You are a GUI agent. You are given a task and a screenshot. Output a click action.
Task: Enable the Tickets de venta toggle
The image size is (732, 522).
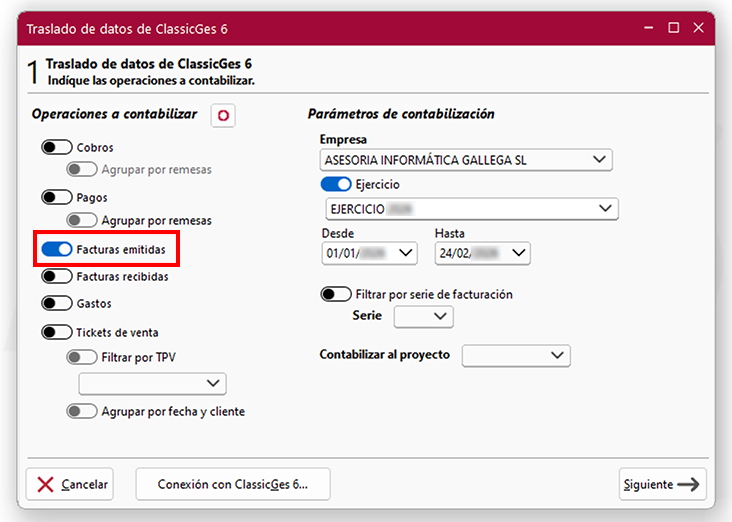coord(56,332)
